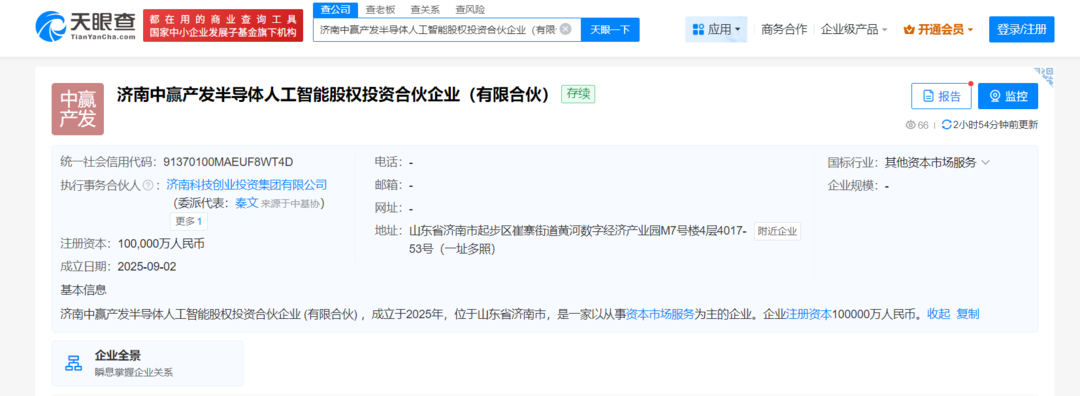The image size is (1080, 396).
Task: Click the crown icon next to 开通会员
Action: point(908,30)
